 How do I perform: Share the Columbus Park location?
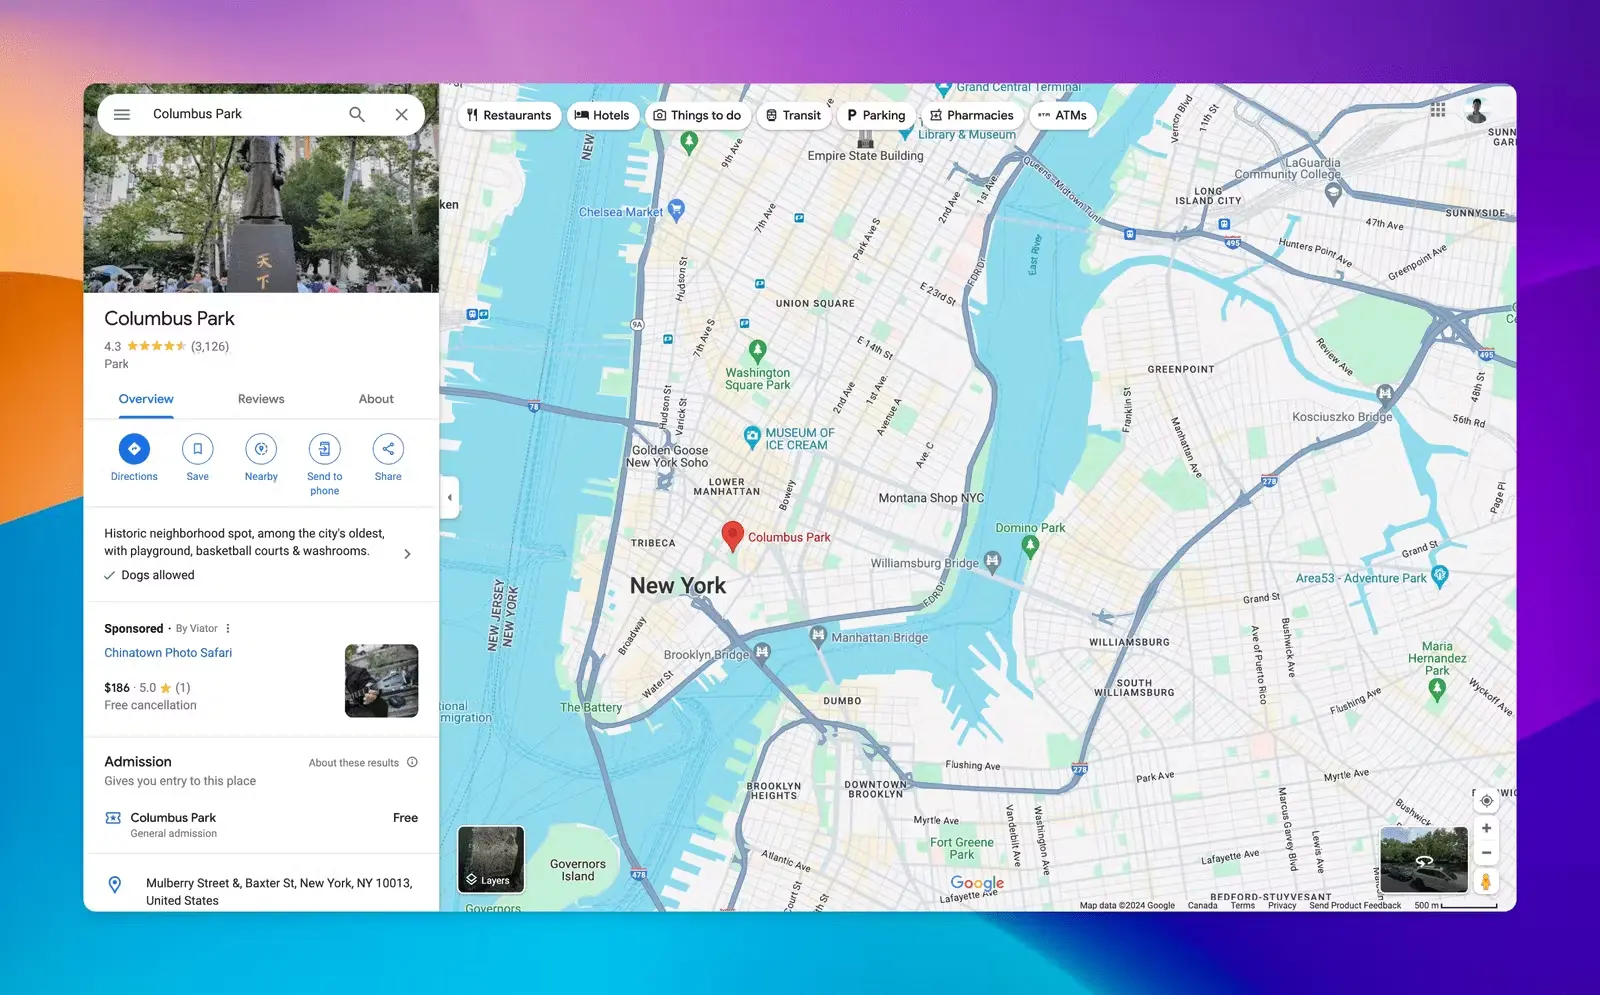coord(388,449)
